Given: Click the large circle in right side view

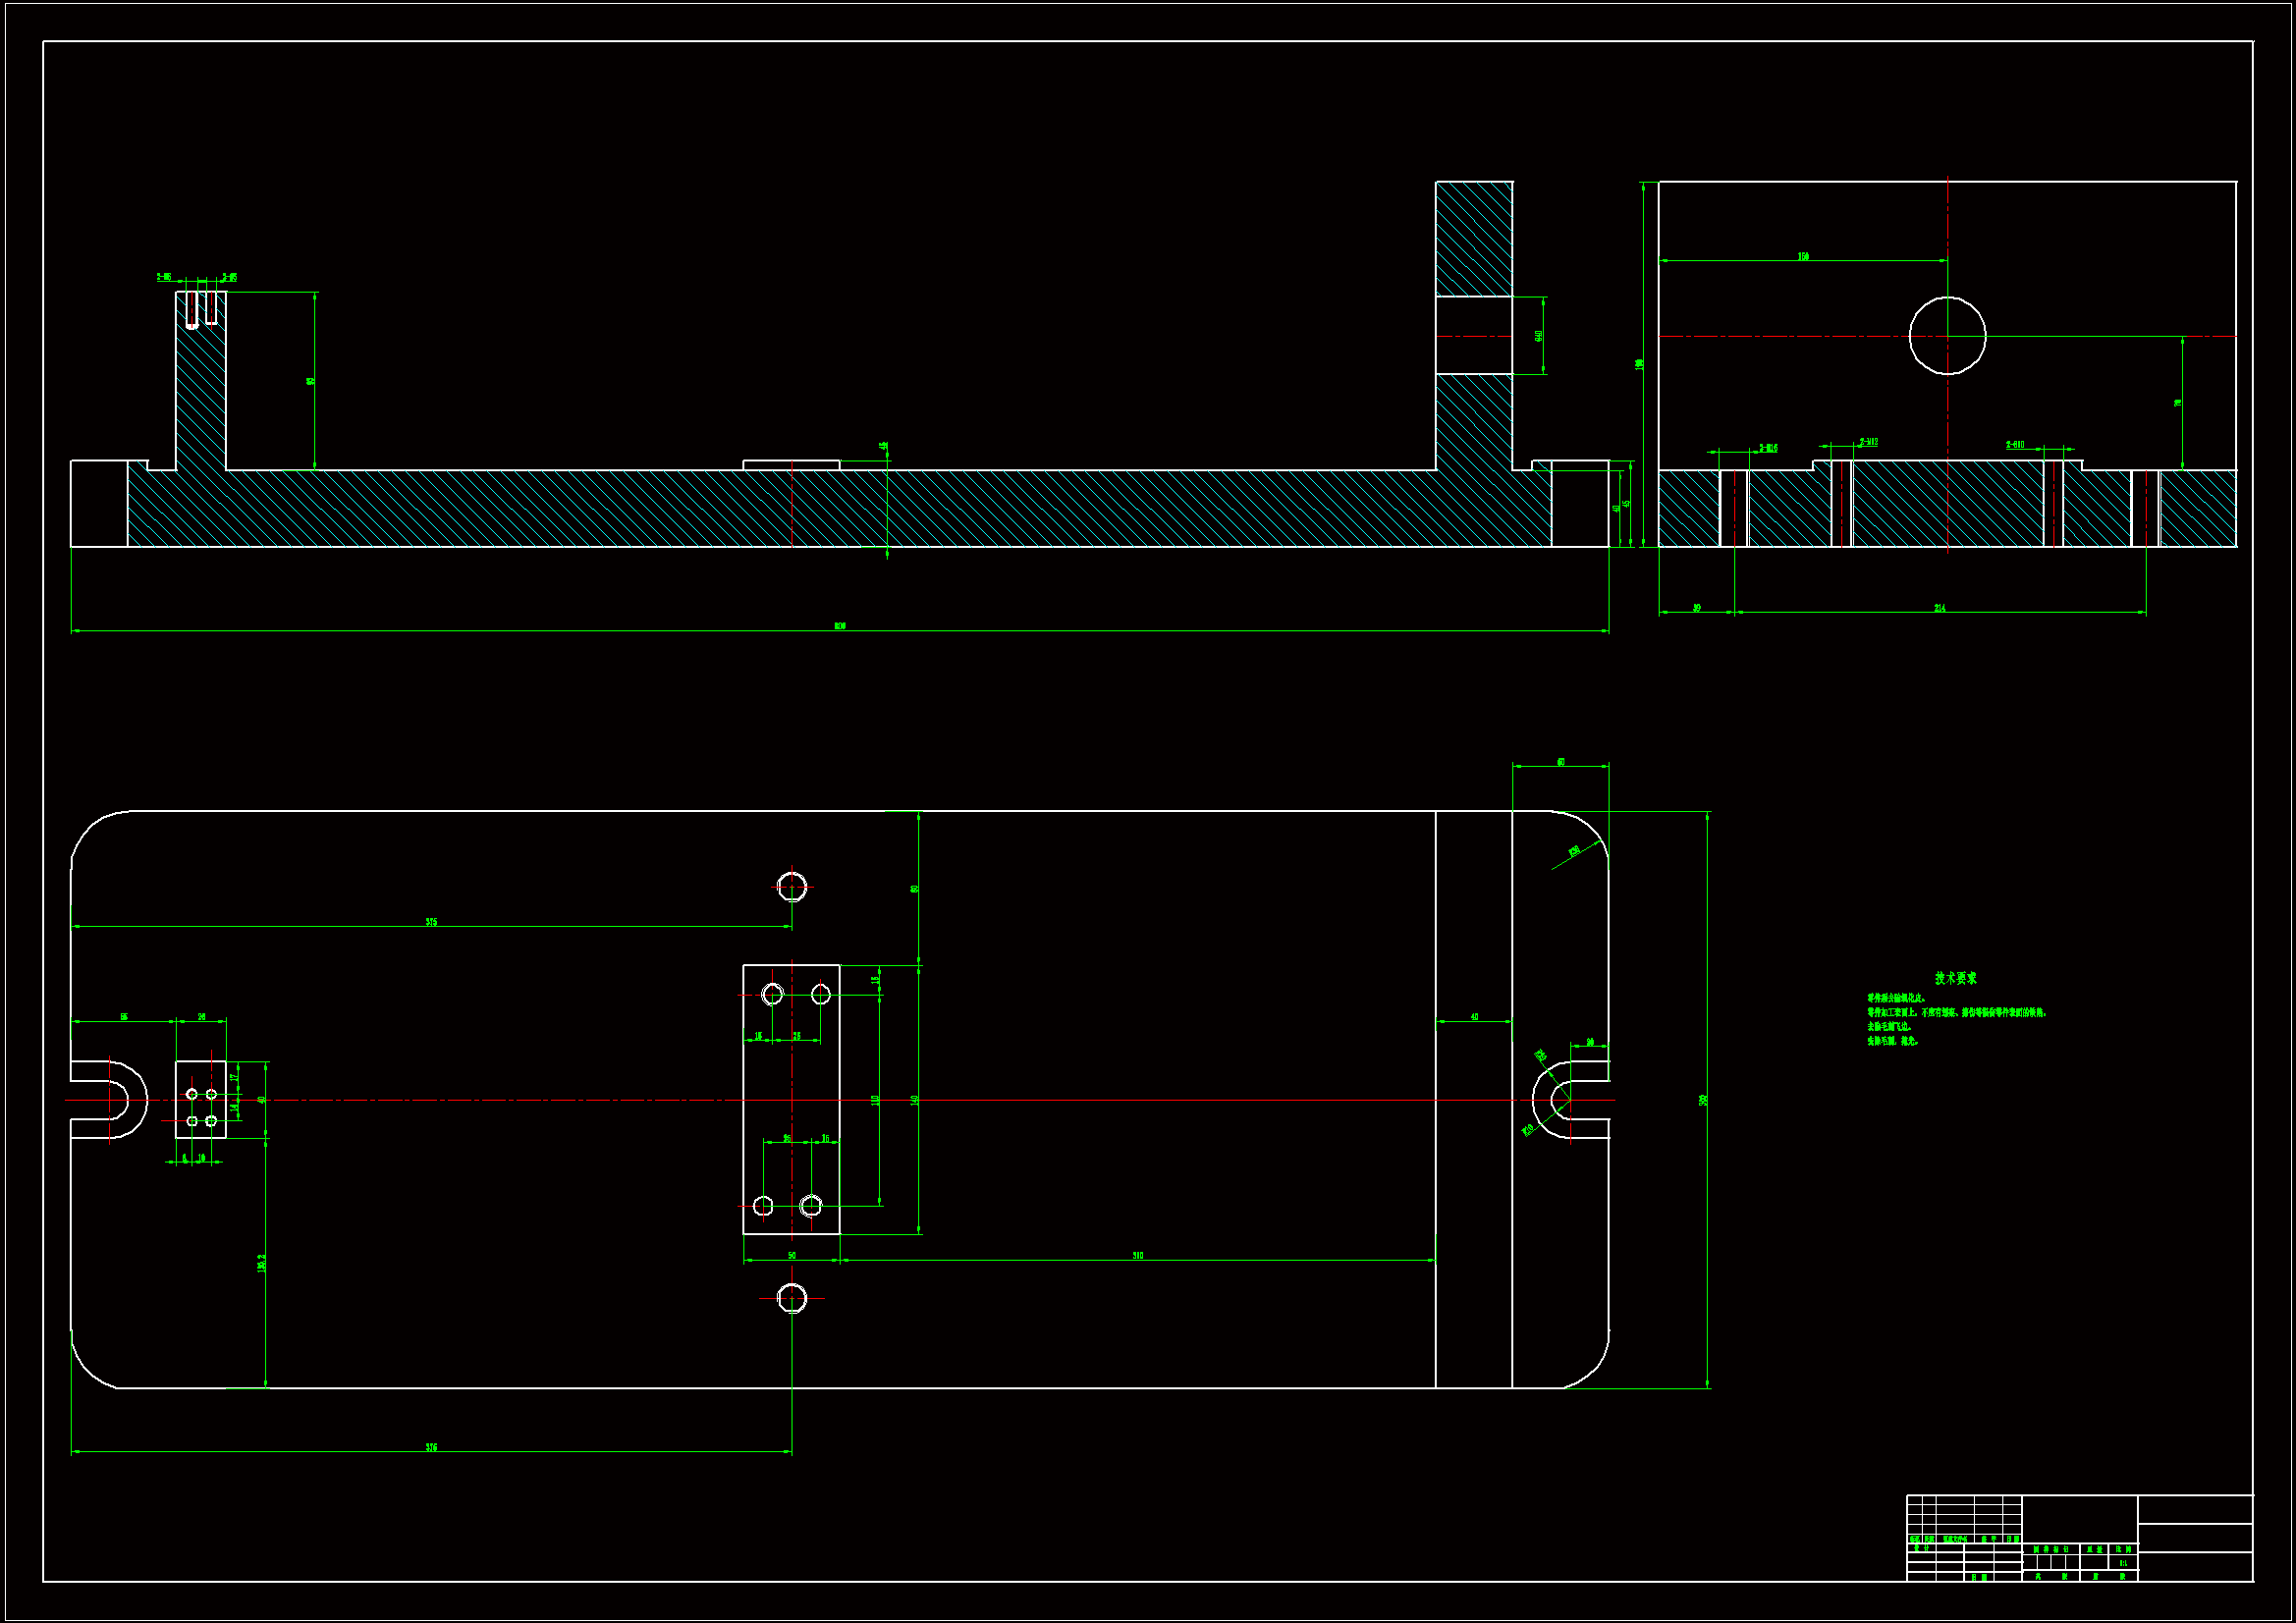Looking at the screenshot, I should click(1947, 336).
